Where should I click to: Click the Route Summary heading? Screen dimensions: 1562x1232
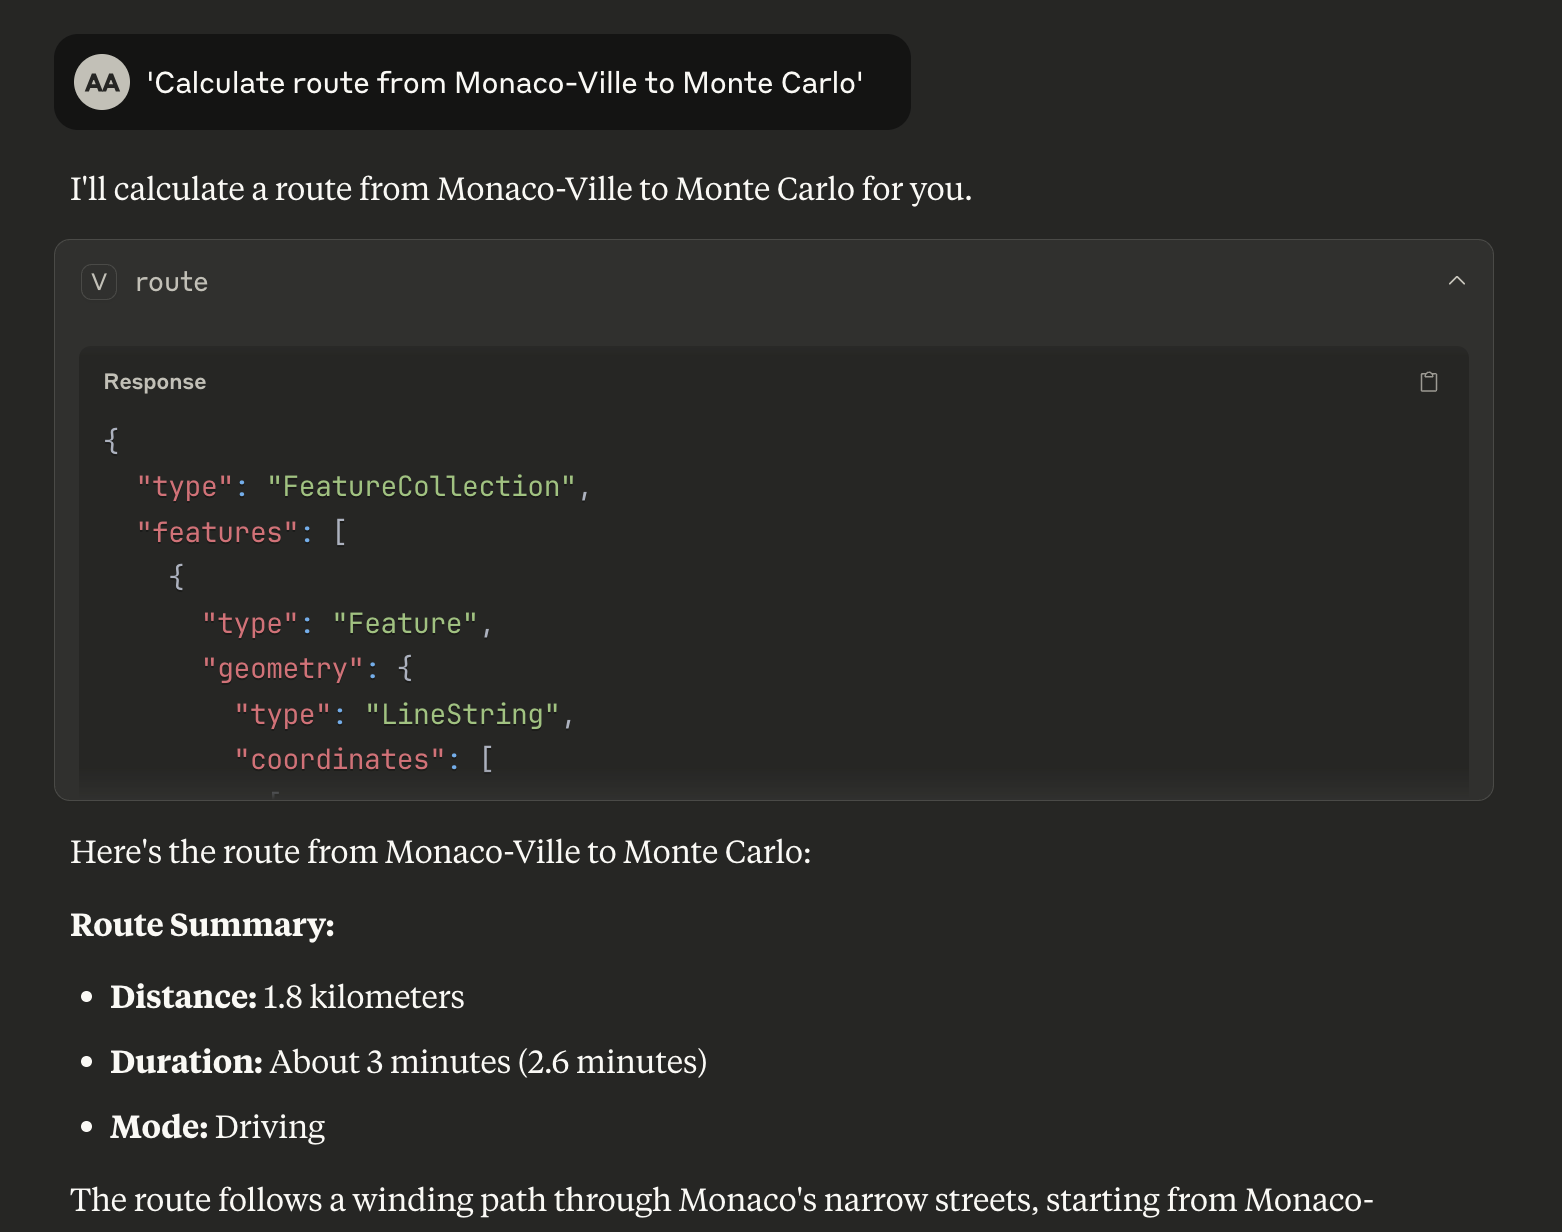pos(202,925)
